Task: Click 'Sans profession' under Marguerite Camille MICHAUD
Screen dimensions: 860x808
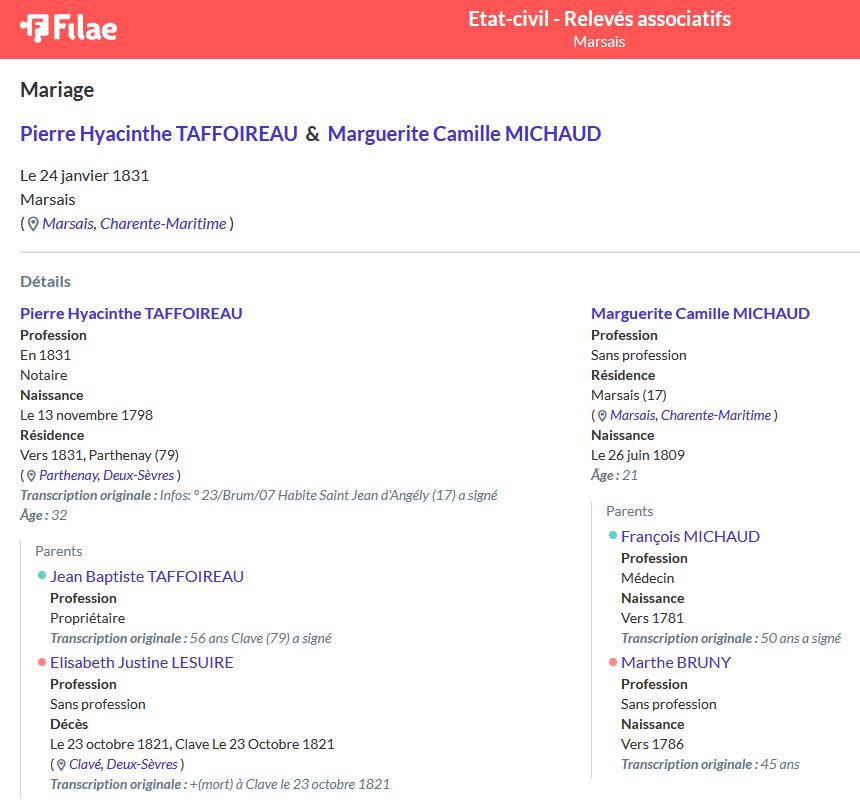Action: 638,355
